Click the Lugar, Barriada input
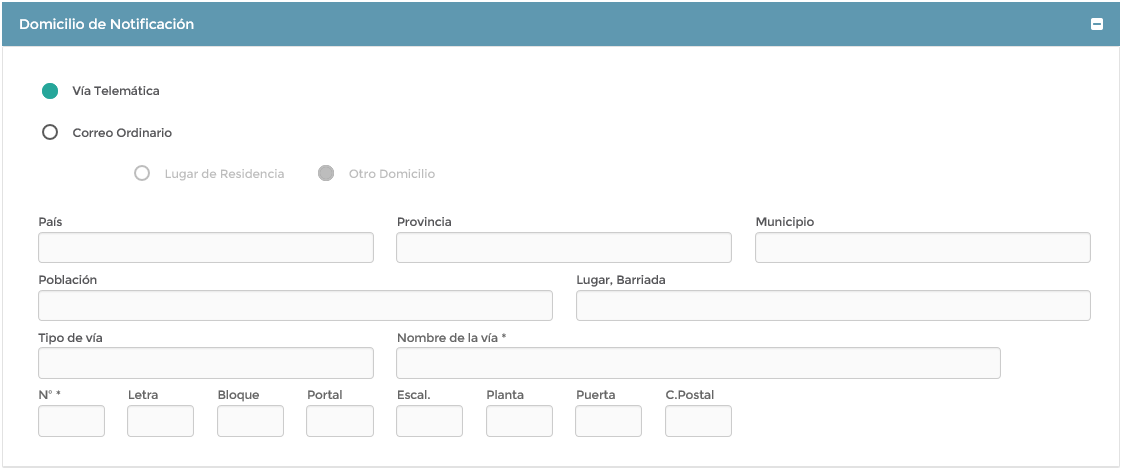 833,306
